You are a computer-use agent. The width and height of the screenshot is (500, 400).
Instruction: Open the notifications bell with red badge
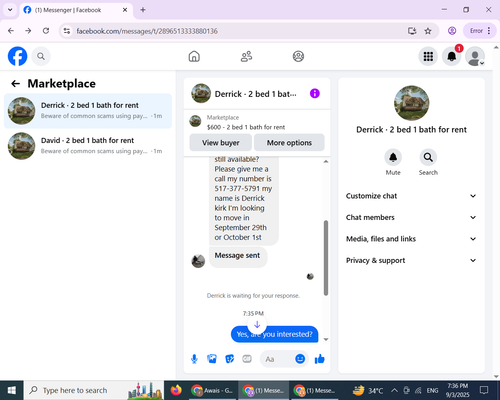click(x=452, y=56)
